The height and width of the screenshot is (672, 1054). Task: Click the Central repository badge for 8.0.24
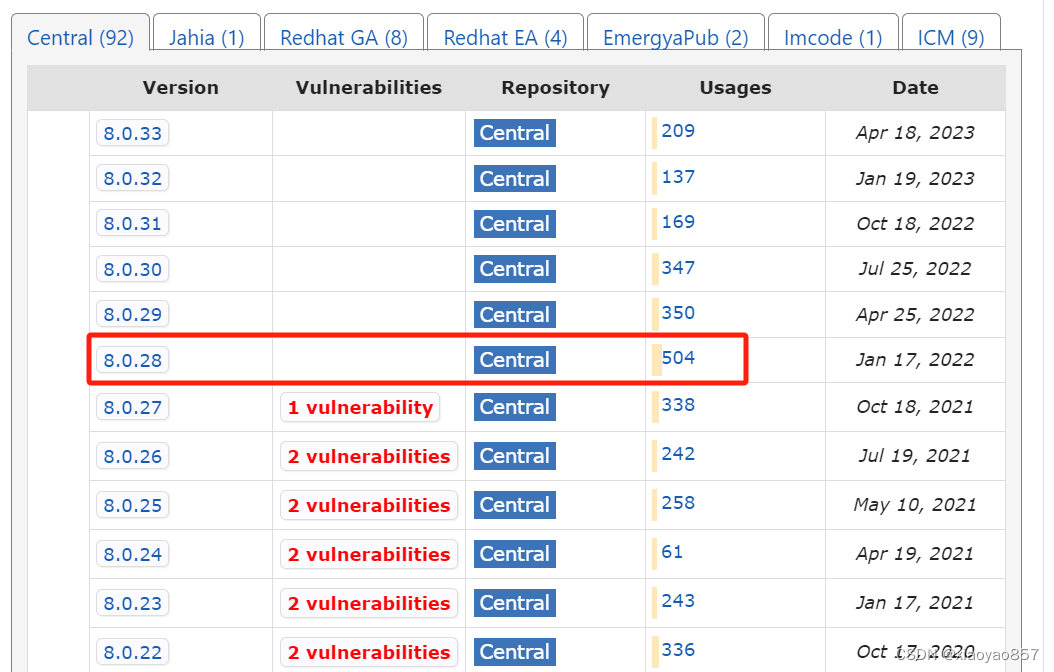pyautogui.click(x=515, y=554)
